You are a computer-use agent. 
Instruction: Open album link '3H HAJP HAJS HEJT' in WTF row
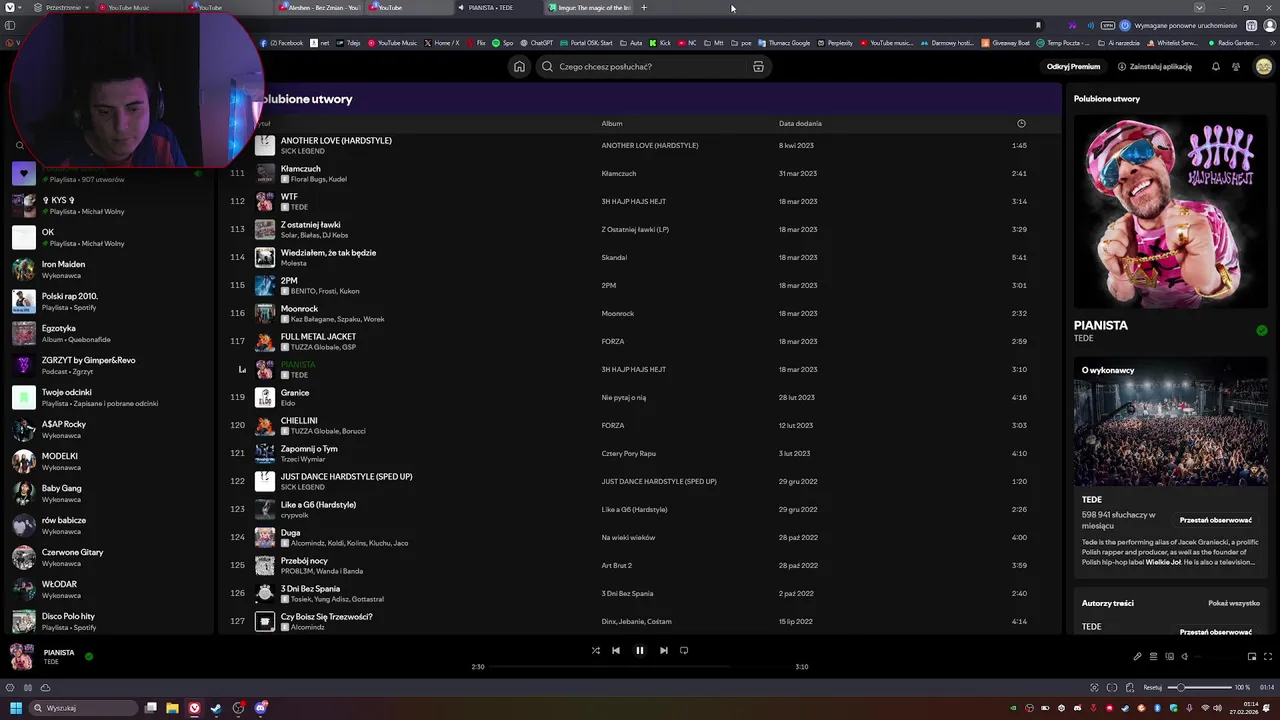tap(633, 201)
